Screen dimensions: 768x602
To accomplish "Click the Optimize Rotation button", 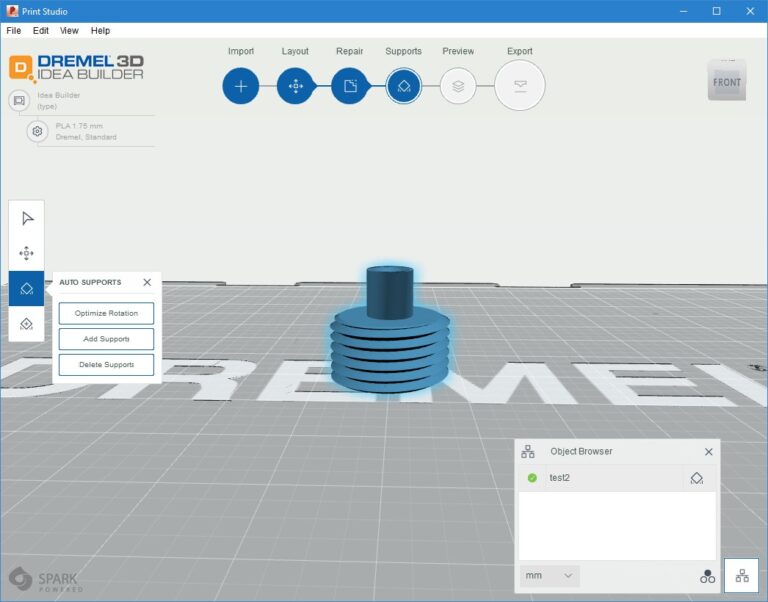I will [106, 313].
